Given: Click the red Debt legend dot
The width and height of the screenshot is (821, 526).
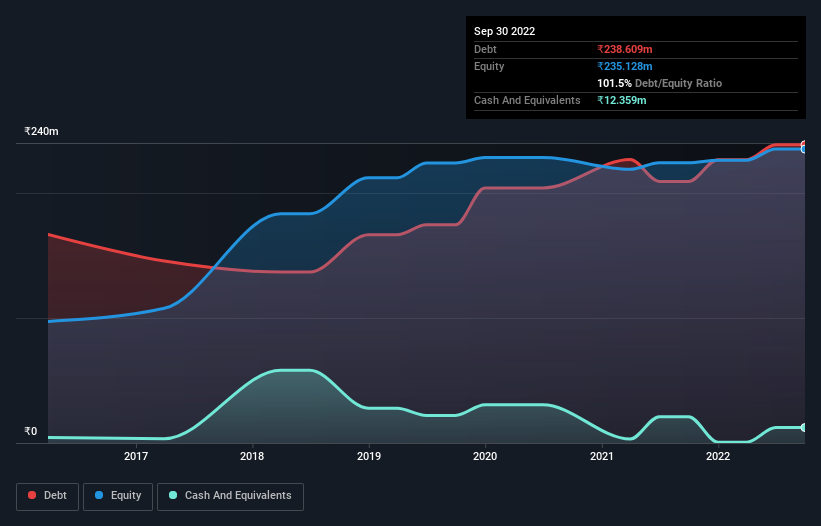Looking at the screenshot, I should tap(32, 495).
